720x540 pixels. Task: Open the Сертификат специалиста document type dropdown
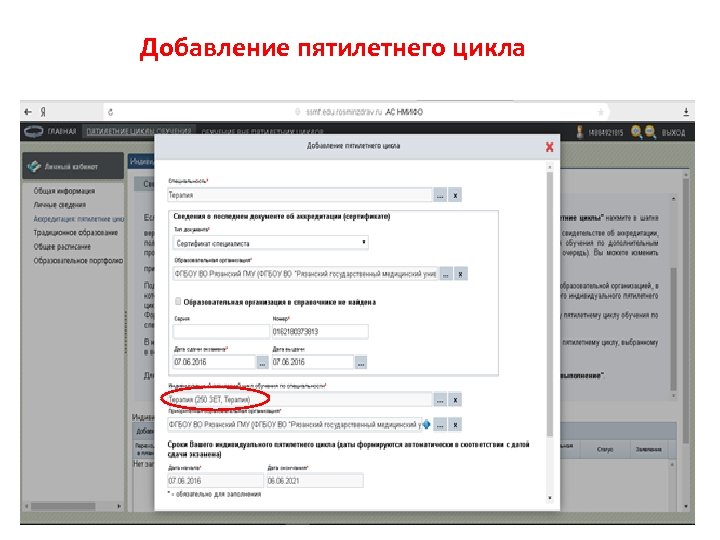(271, 243)
